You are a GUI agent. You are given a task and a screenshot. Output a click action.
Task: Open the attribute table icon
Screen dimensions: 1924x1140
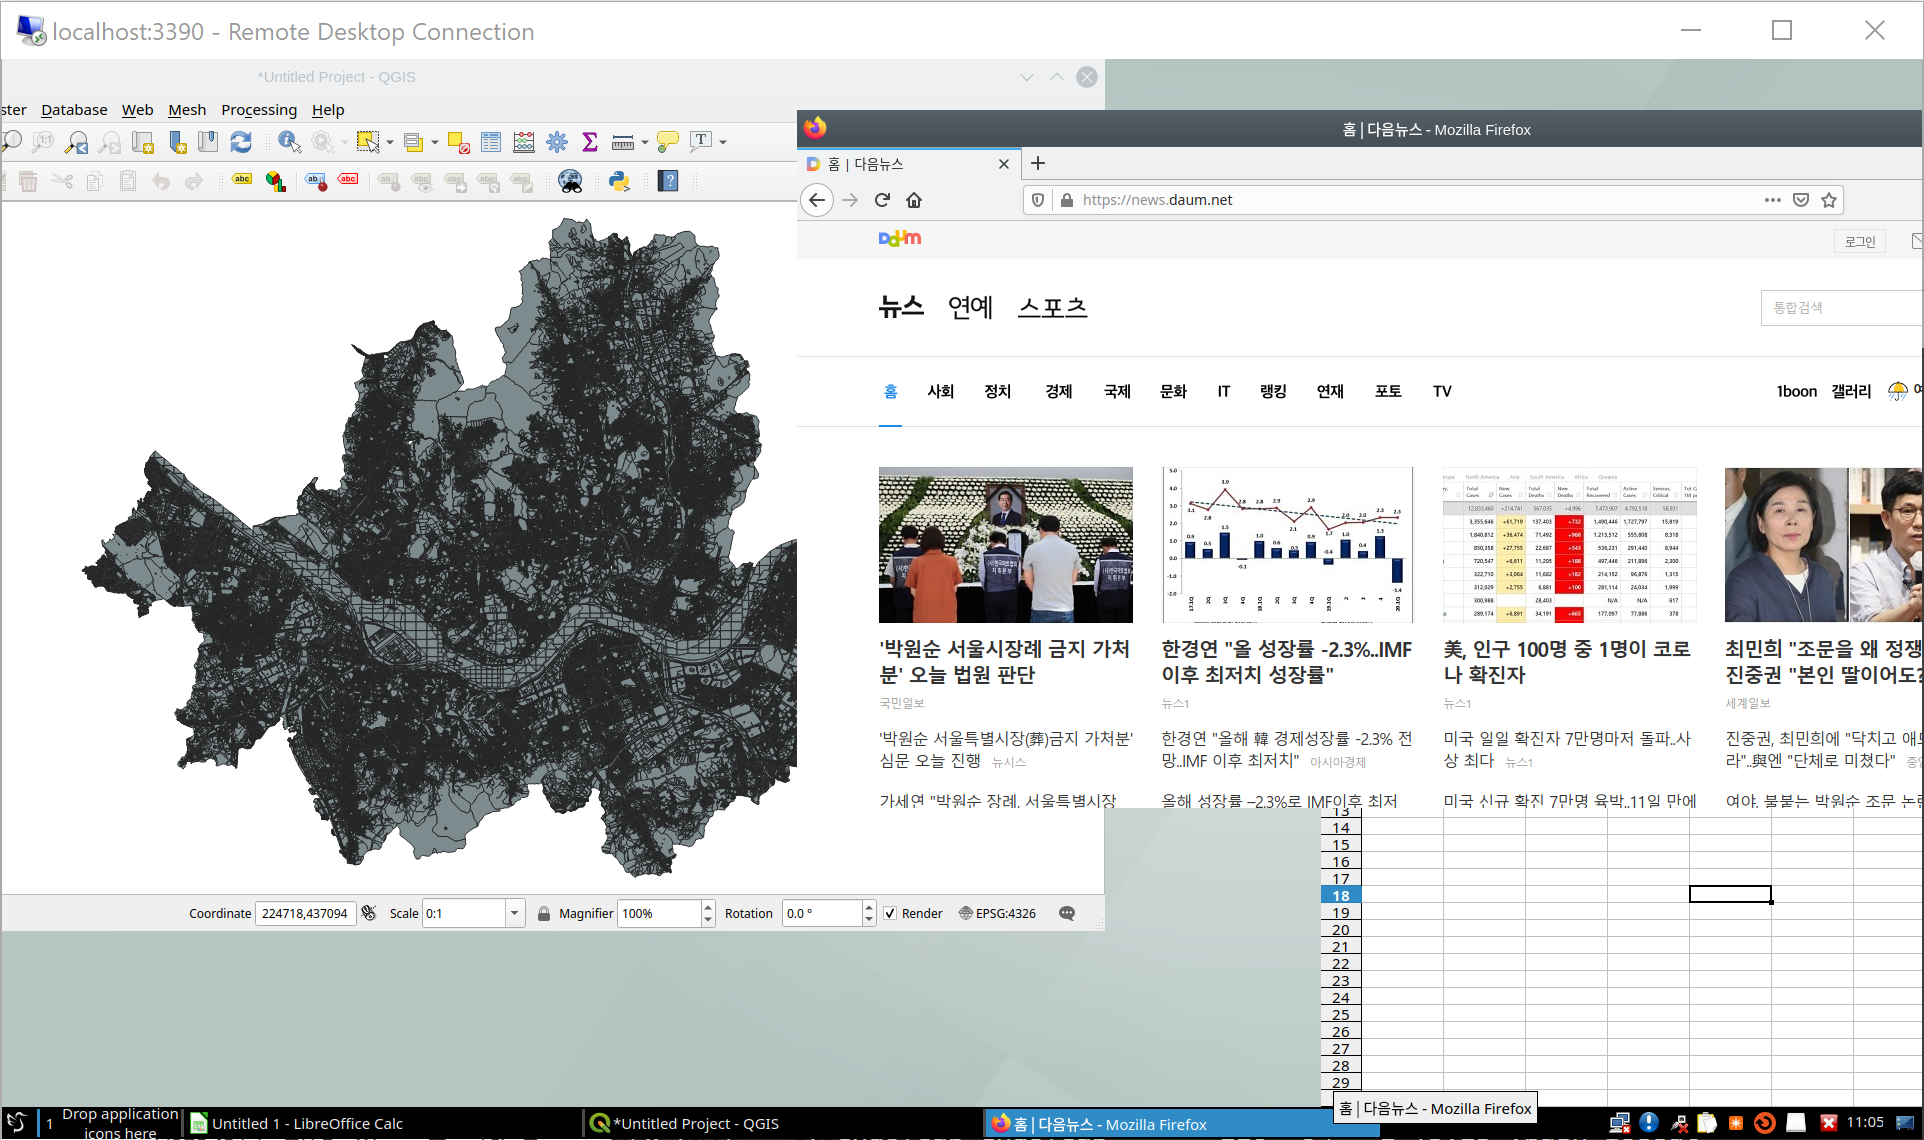click(491, 142)
